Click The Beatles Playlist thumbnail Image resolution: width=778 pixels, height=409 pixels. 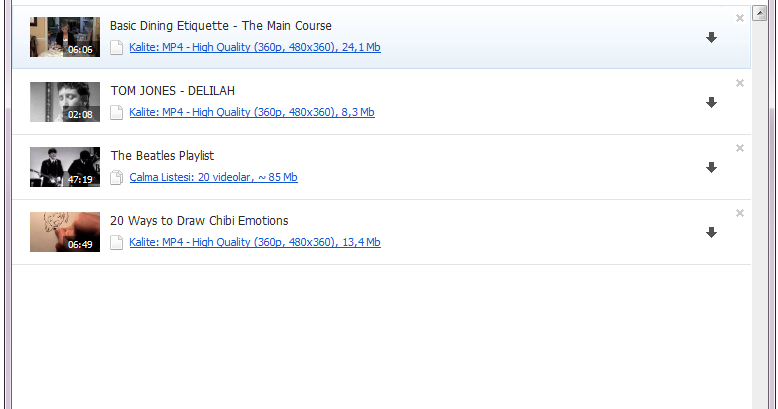[x=64, y=167]
